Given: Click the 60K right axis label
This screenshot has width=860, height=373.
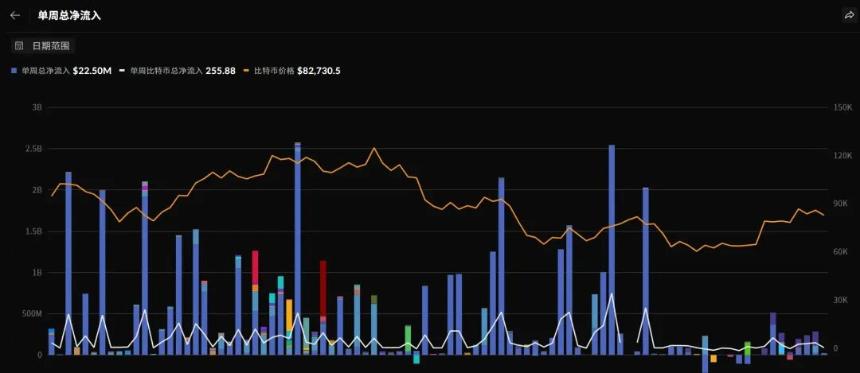Looking at the screenshot, I should 841,252.
